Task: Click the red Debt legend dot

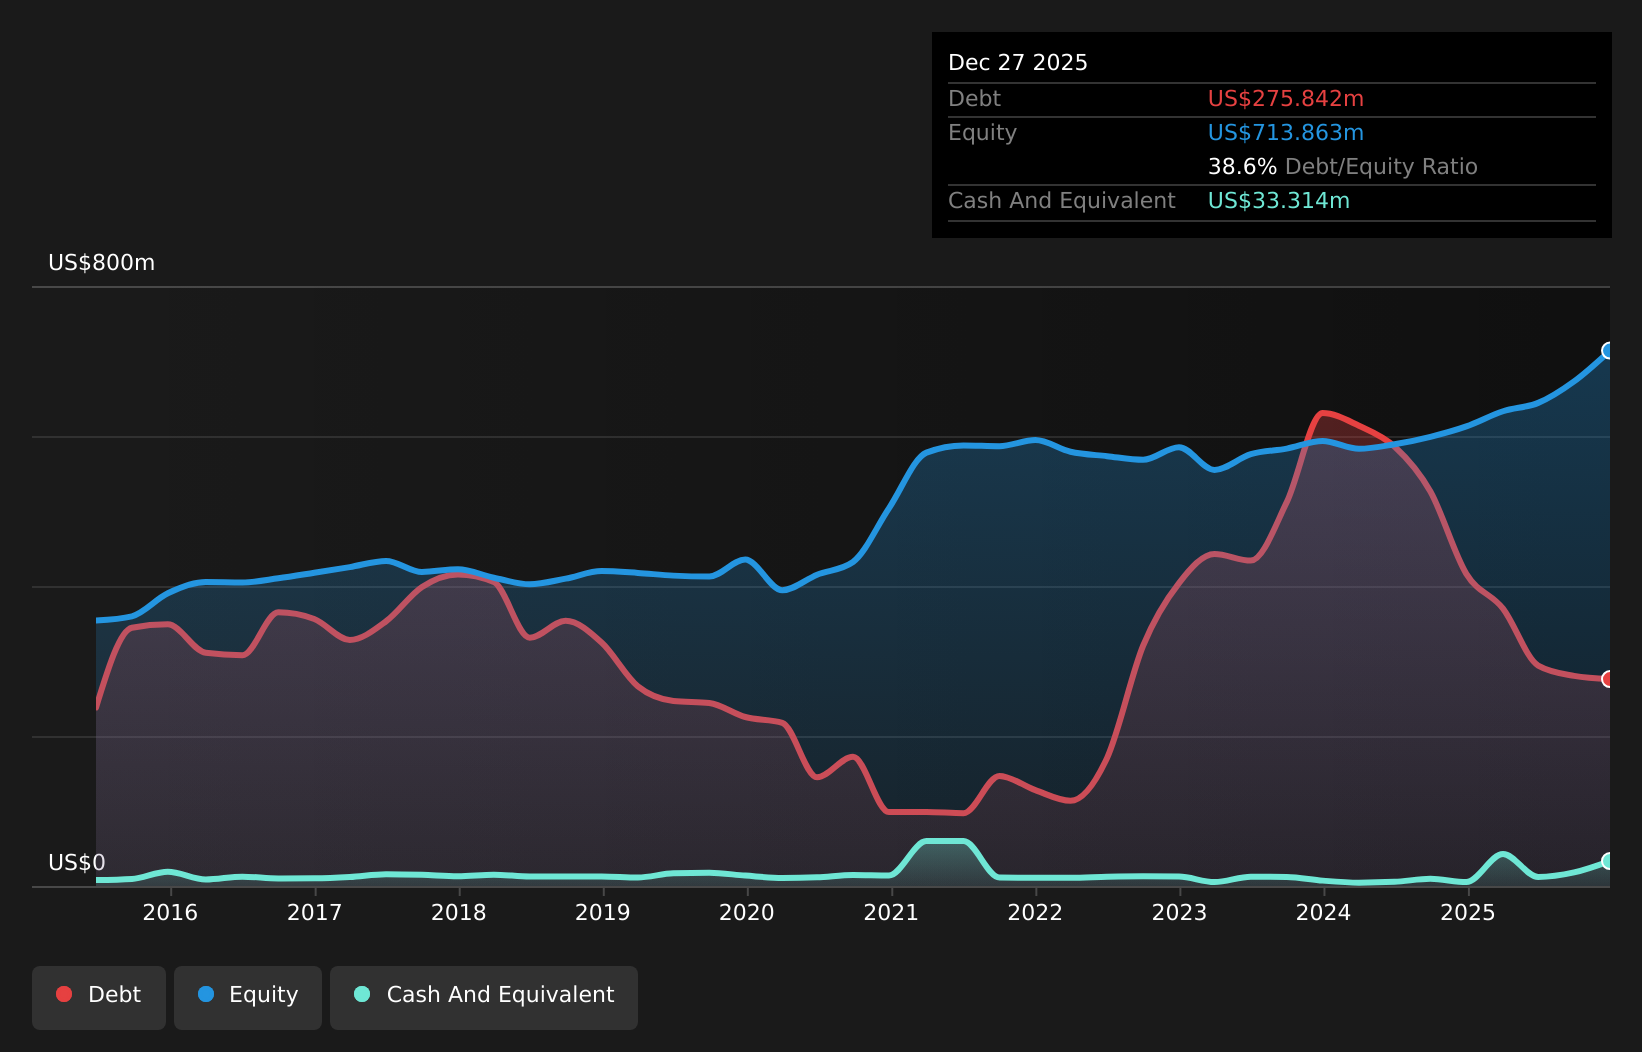Action: point(64,994)
